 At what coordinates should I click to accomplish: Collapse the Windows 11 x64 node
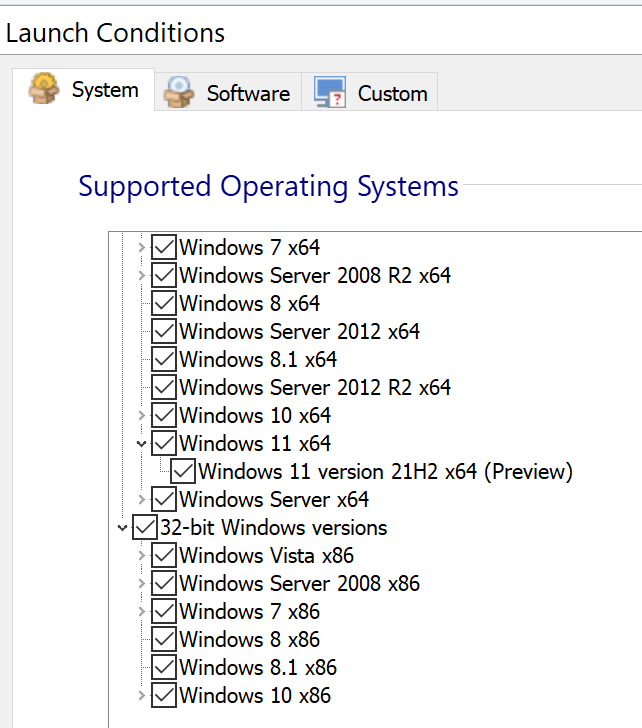pyautogui.click(x=142, y=444)
